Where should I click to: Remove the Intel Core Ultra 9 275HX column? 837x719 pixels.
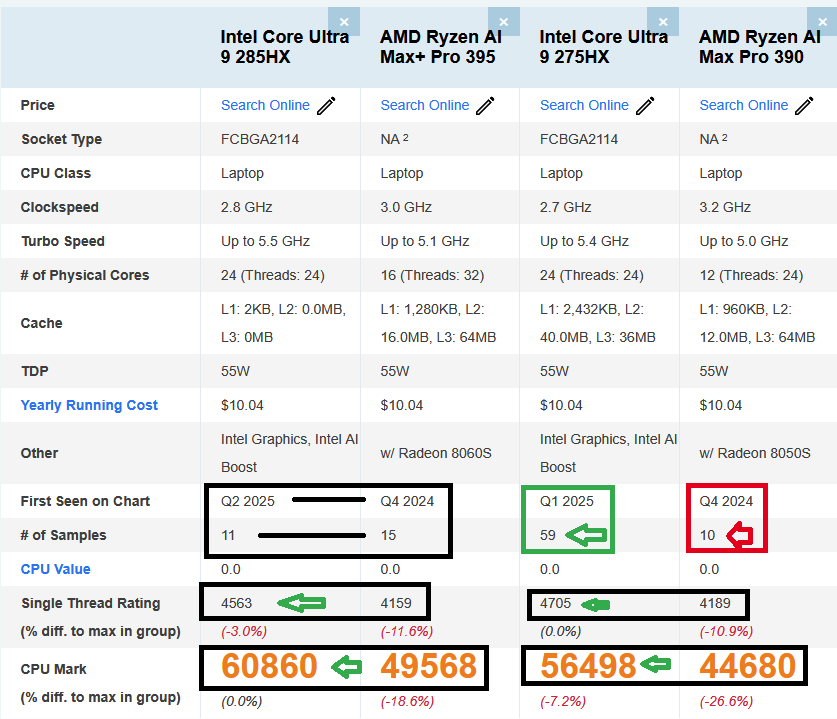point(663,22)
